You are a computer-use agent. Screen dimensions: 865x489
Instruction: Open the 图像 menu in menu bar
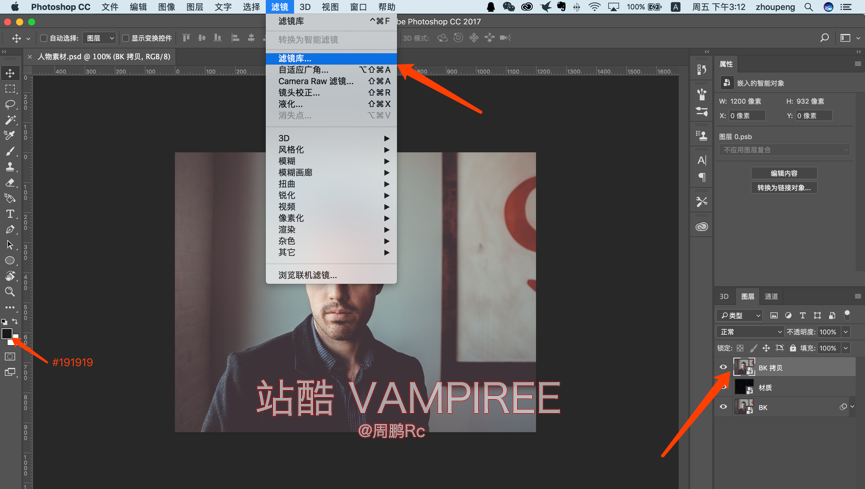167,7
